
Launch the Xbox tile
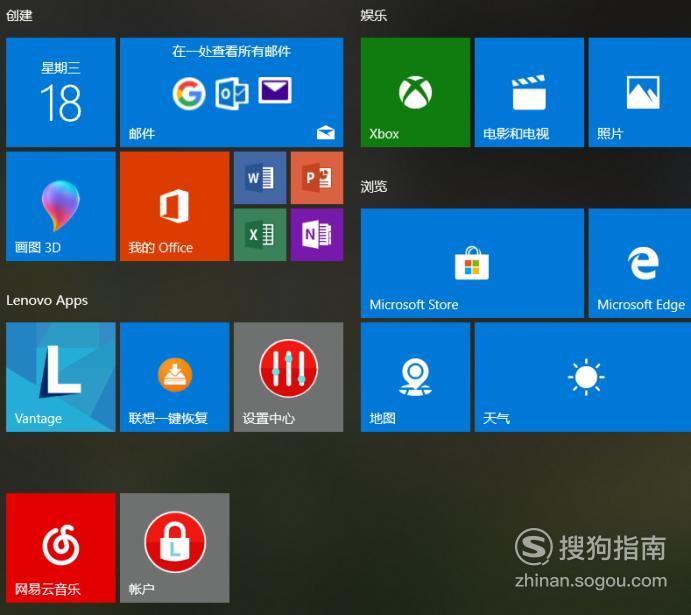(416, 92)
